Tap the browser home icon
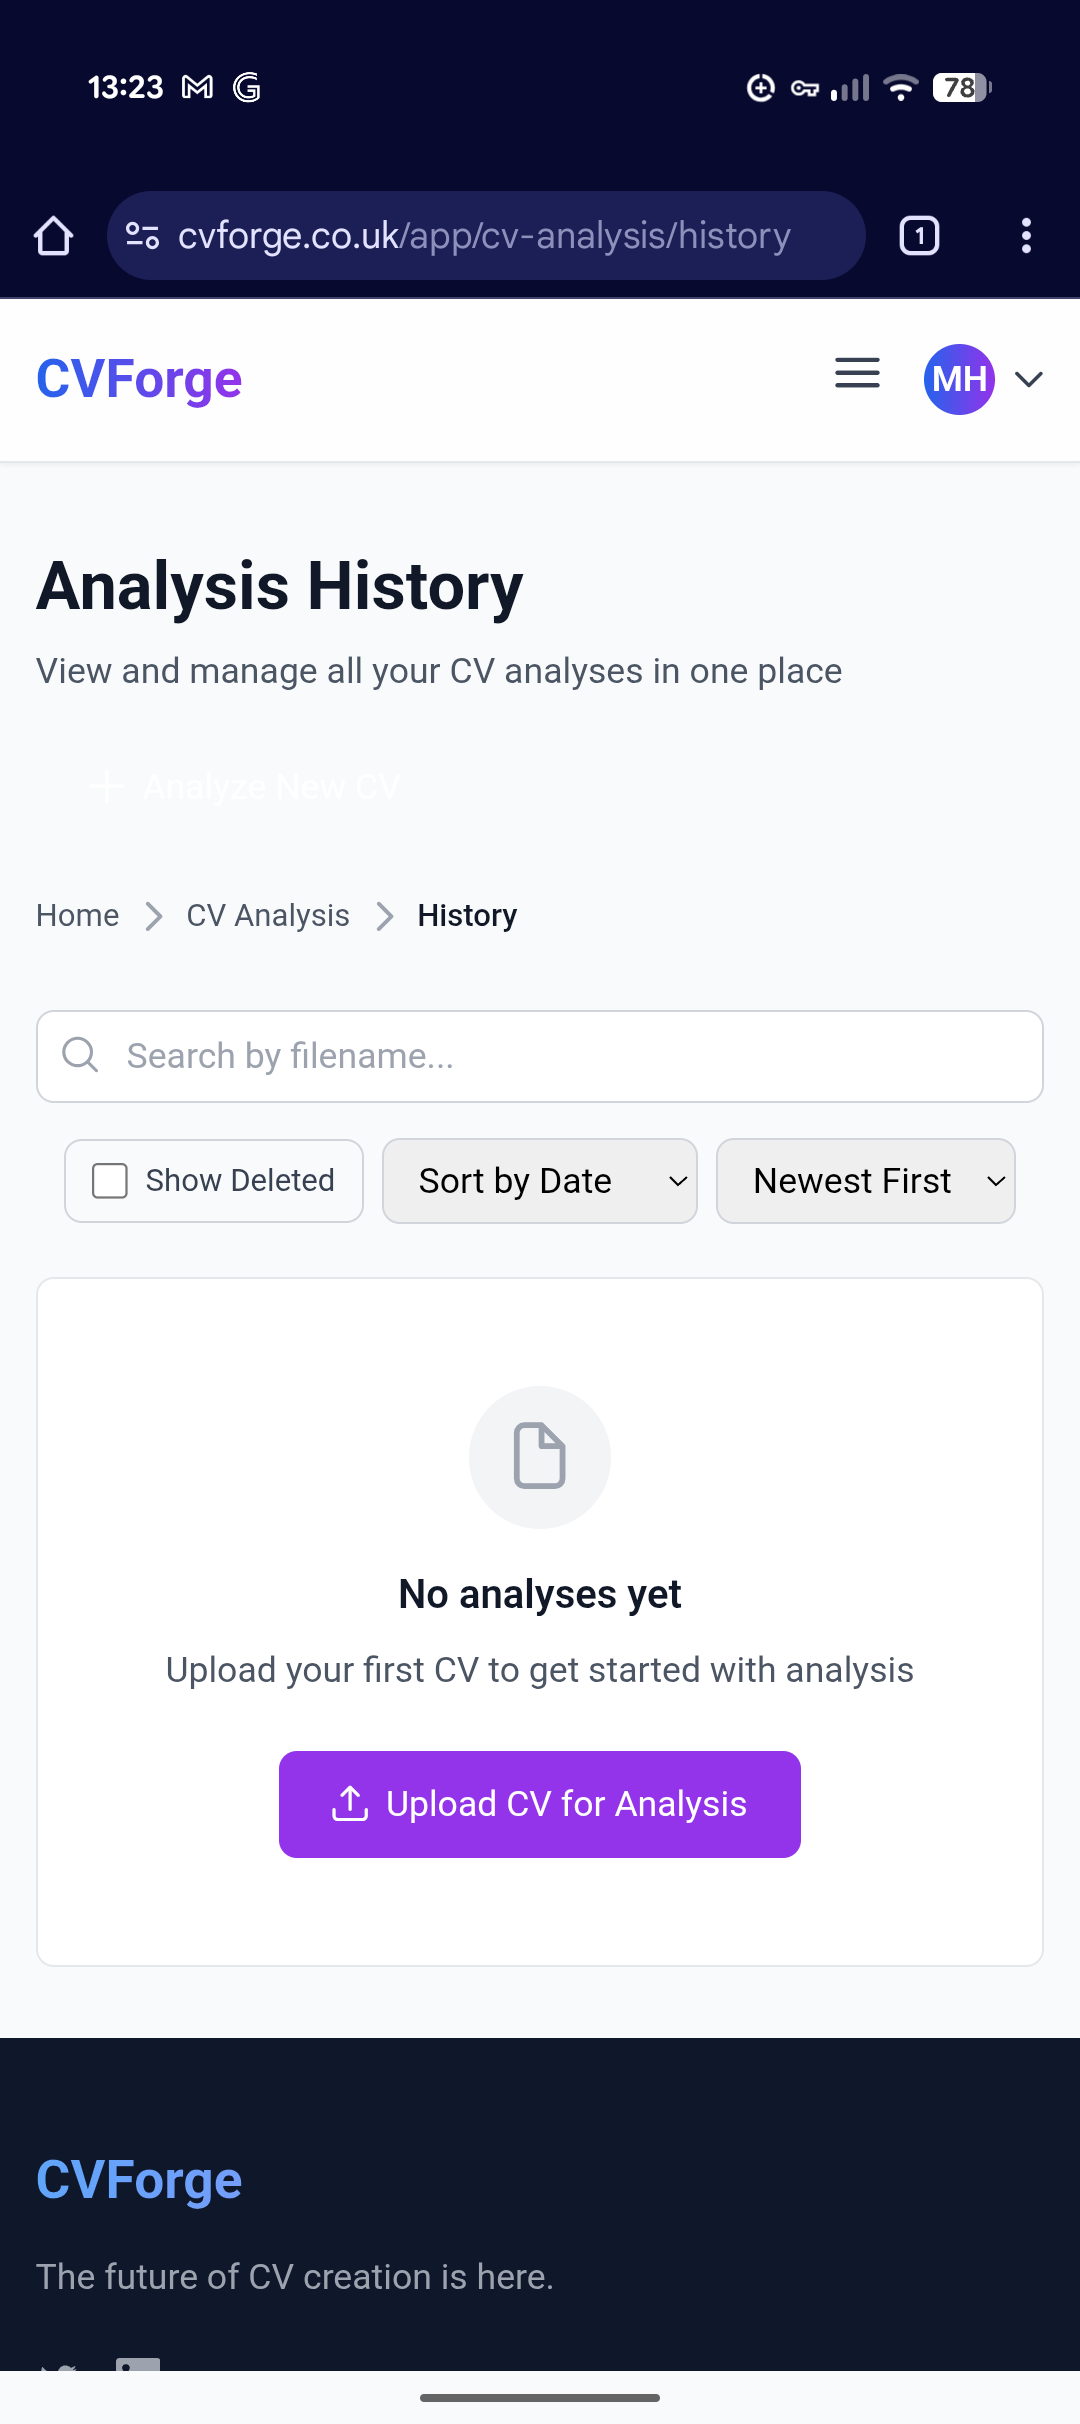This screenshot has height=2424, width=1080. pos(53,236)
